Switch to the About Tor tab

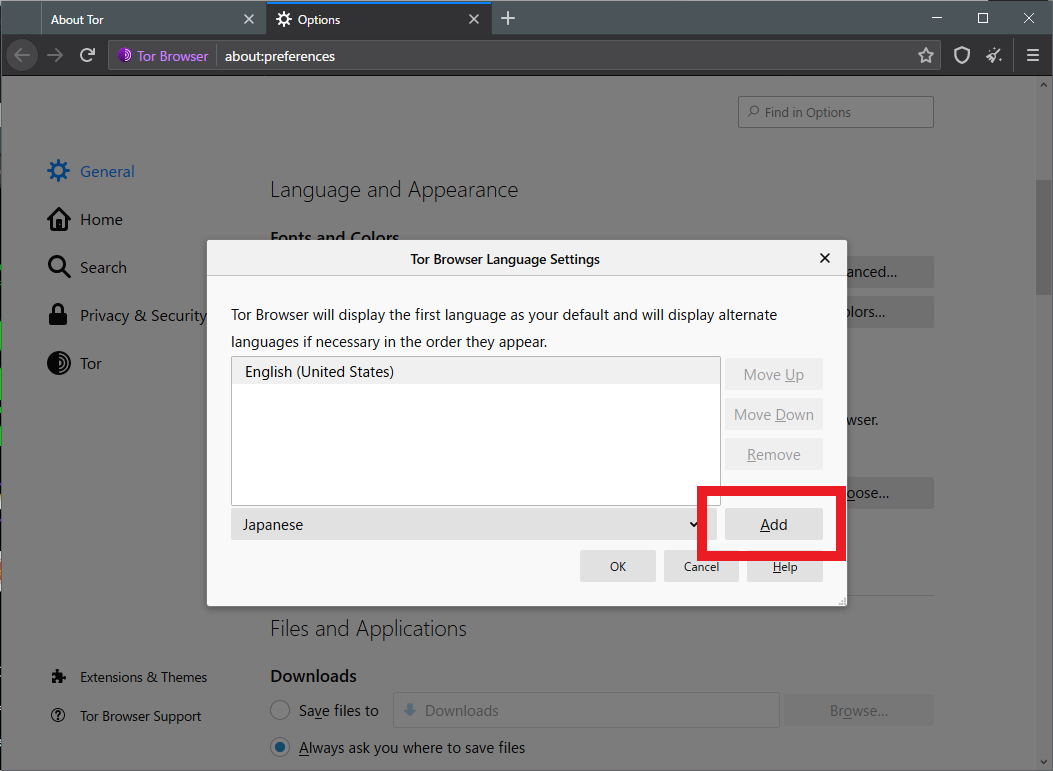140,19
